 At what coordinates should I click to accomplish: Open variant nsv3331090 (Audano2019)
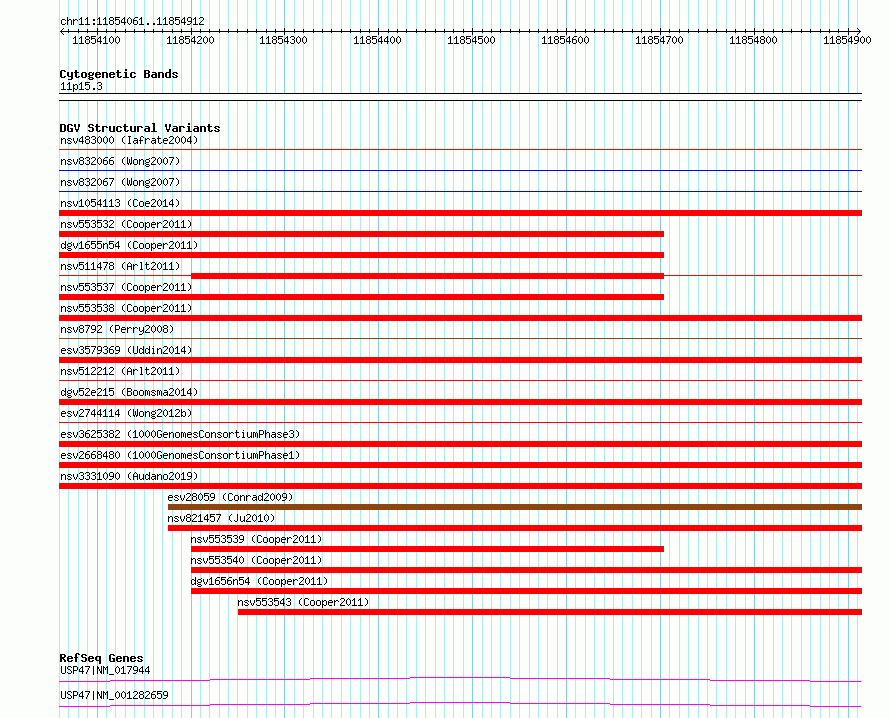tap(129, 476)
